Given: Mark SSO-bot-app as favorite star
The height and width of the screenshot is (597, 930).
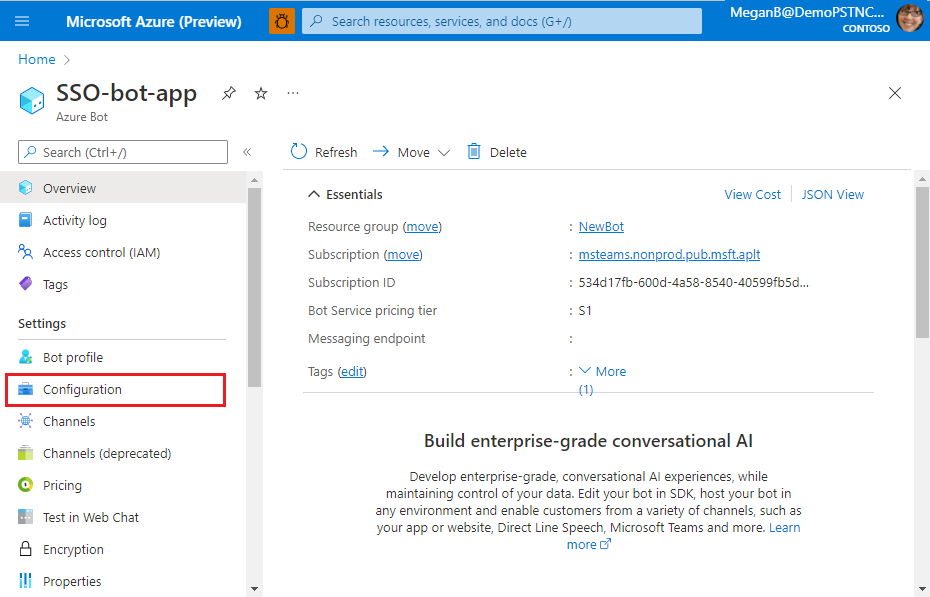Looking at the screenshot, I should point(261,93).
